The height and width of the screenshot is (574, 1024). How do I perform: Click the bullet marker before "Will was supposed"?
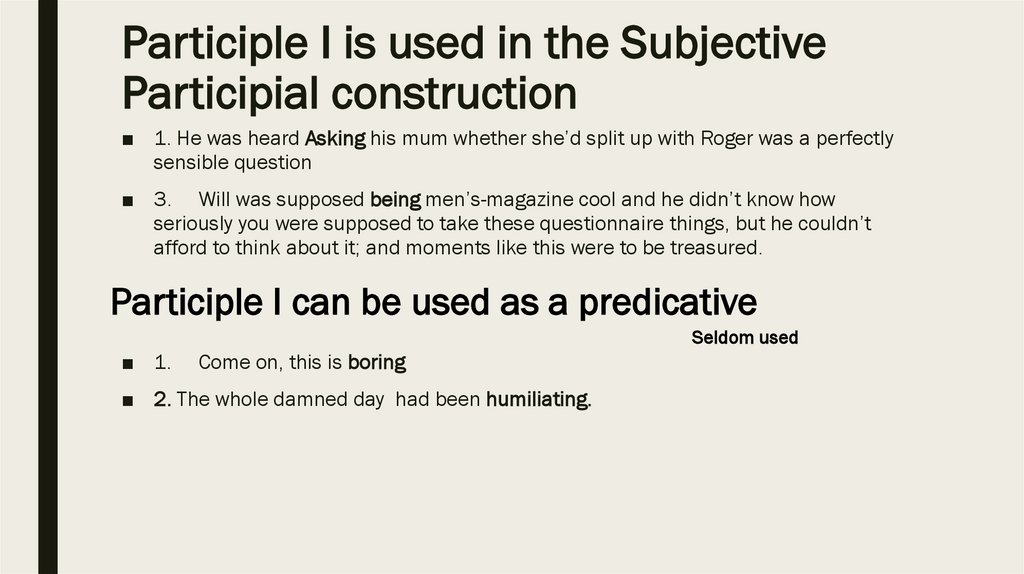pyautogui.click(x=128, y=201)
